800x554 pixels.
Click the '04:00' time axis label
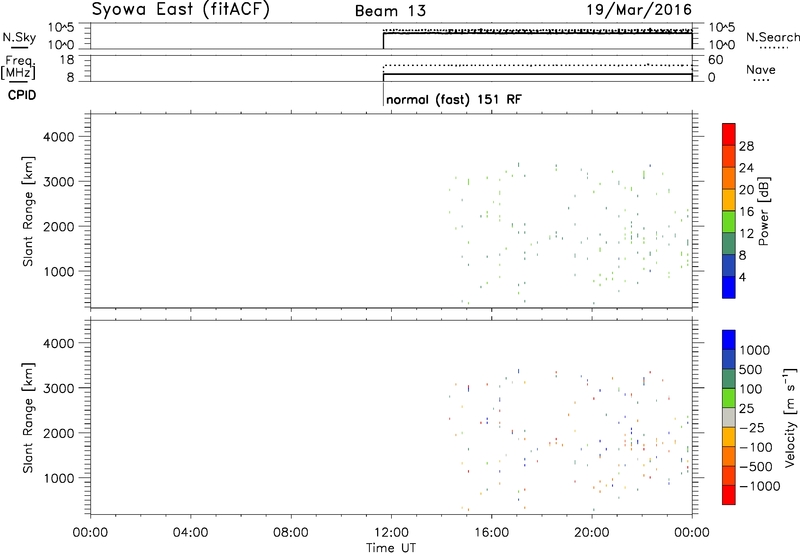pyautogui.click(x=190, y=533)
